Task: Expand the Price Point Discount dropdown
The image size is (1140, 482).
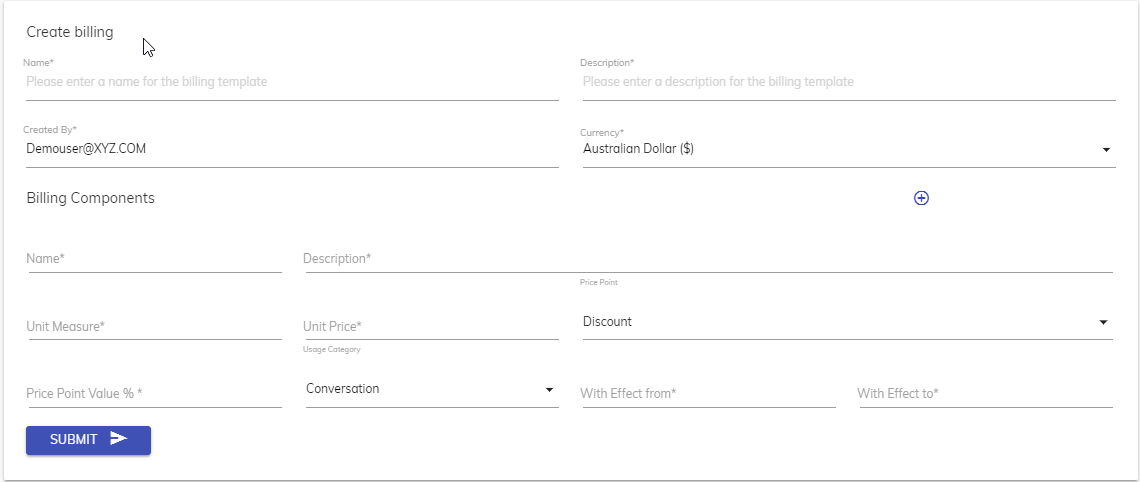Action: tap(1103, 322)
